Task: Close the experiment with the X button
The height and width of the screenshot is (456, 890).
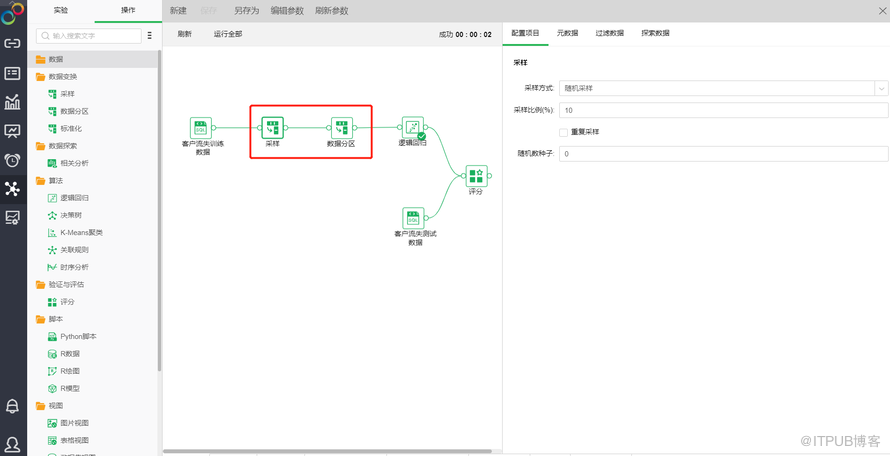Action: point(882,10)
